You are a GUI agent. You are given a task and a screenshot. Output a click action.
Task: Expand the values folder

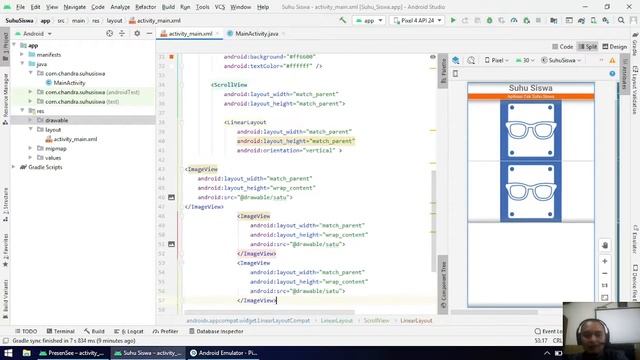pyautogui.click(x=31, y=158)
